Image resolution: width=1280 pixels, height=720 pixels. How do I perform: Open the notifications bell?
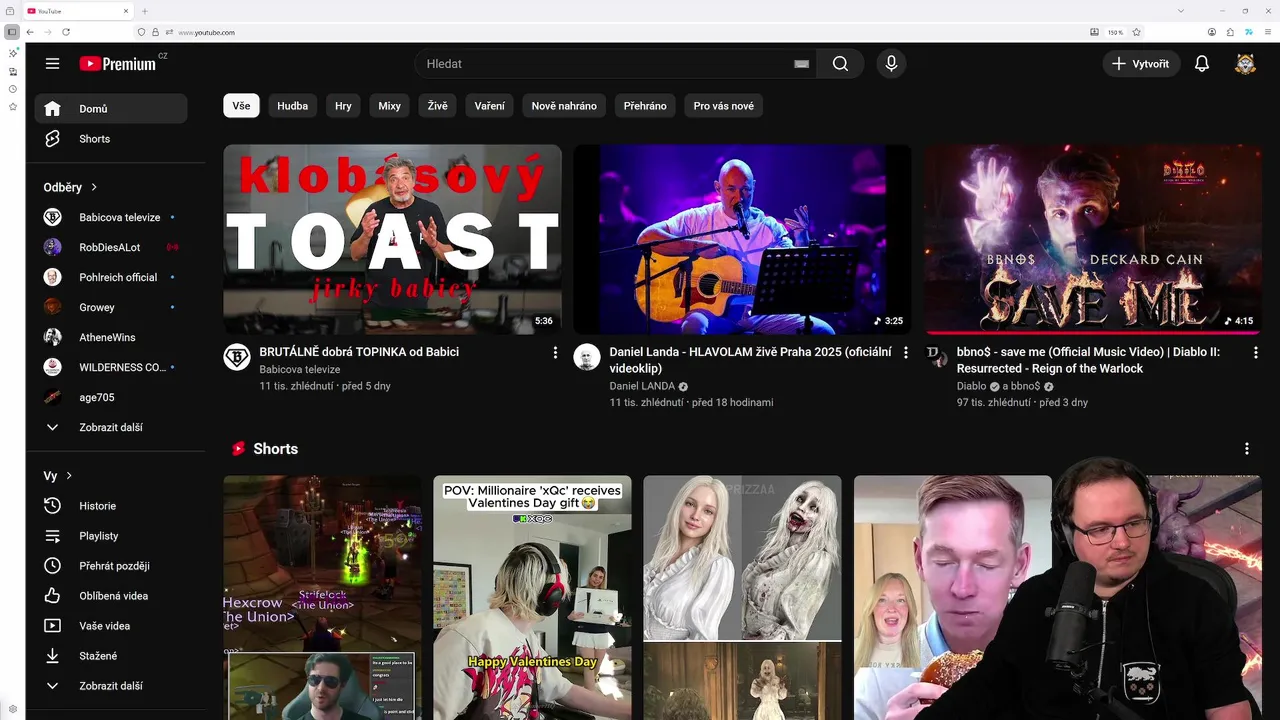pyautogui.click(x=1202, y=64)
